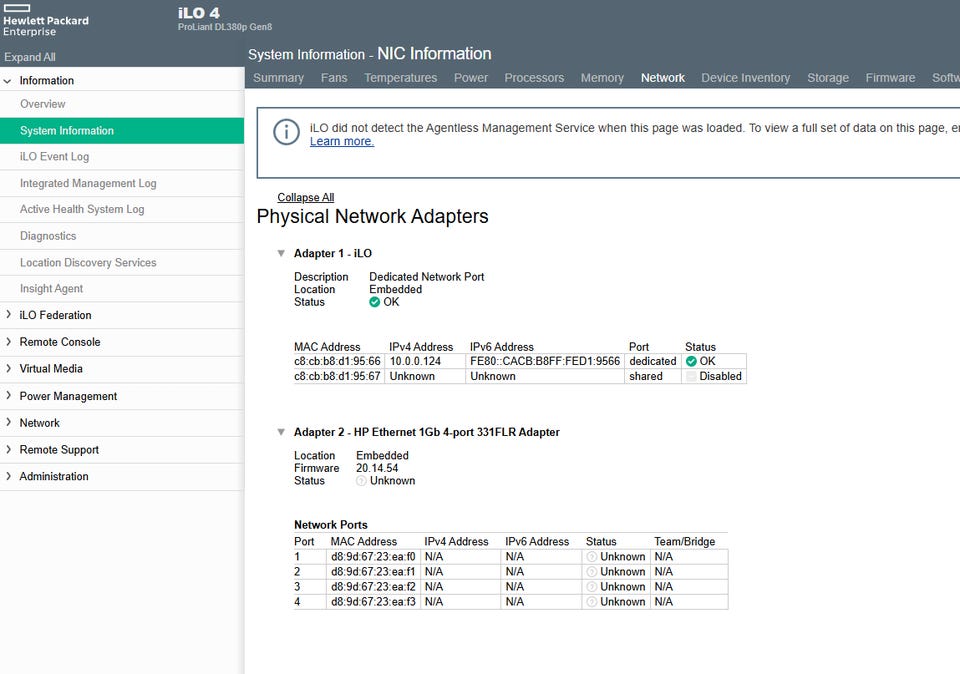Open the Device Inventory tab
Viewport: 960px width, 674px height.
click(x=745, y=78)
